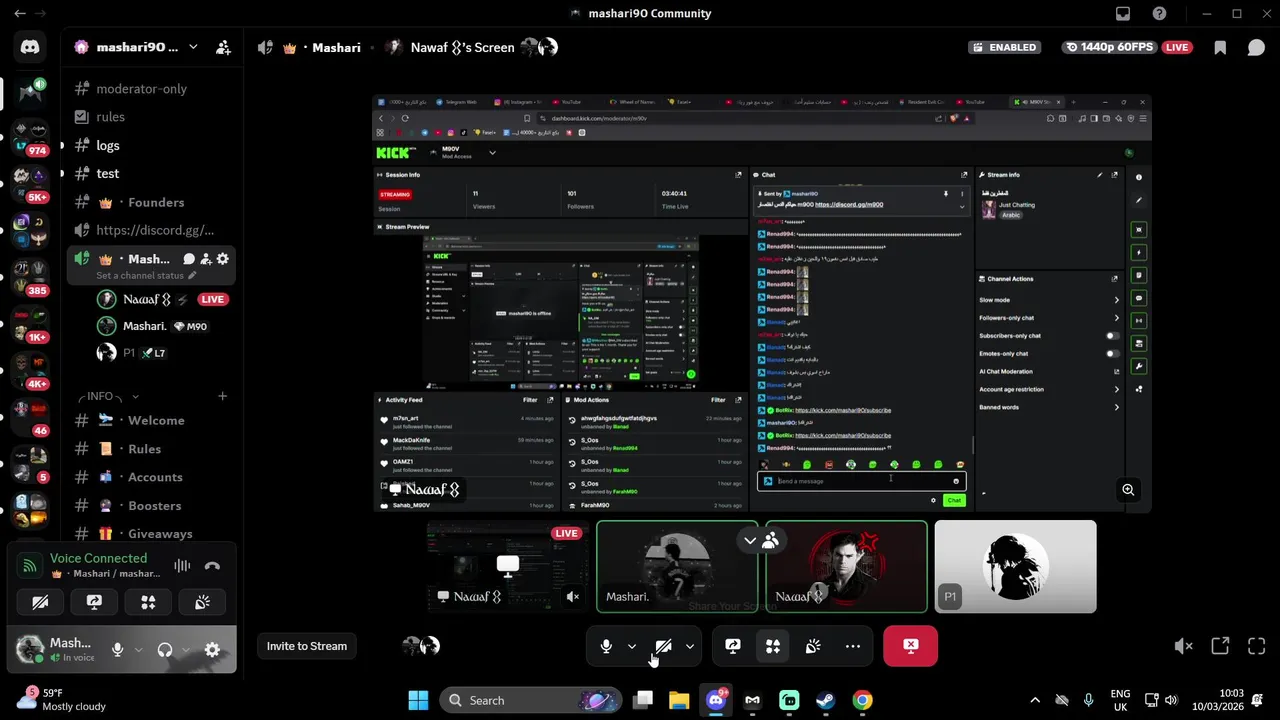This screenshot has height=720, width=1280.
Task: Hide participants with chevron above tiles
Action: pyautogui.click(x=750, y=541)
